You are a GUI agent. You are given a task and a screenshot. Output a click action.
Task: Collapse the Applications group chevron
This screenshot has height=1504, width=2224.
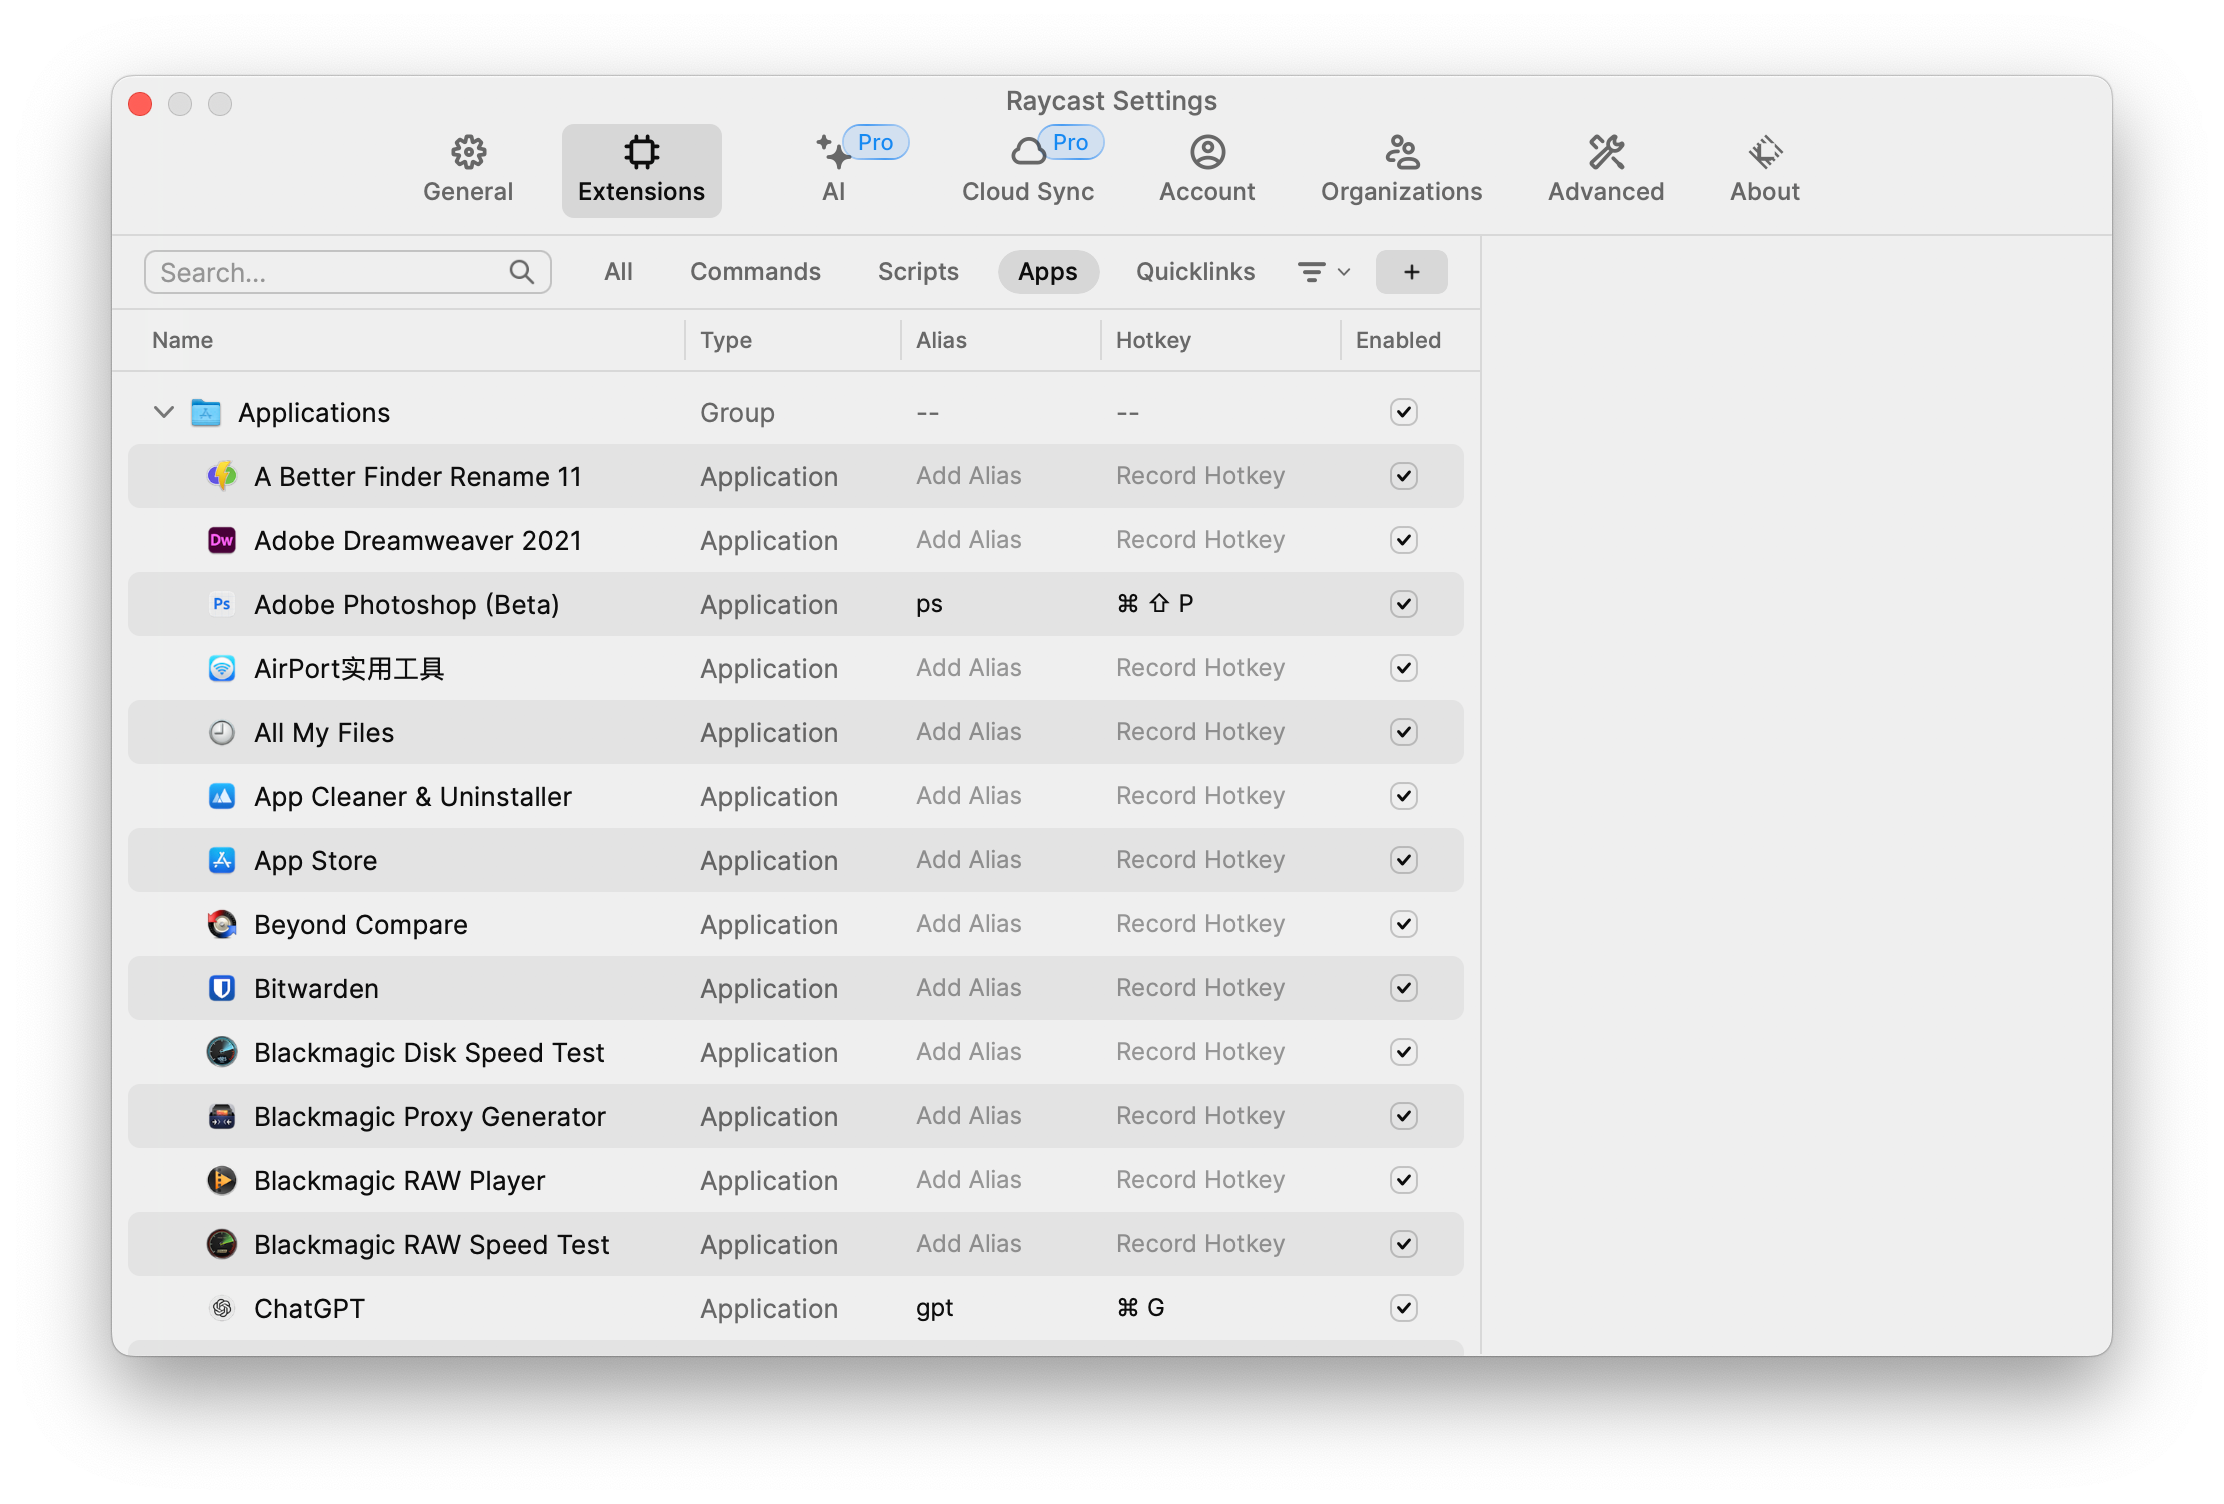click(x=164, y=412)
